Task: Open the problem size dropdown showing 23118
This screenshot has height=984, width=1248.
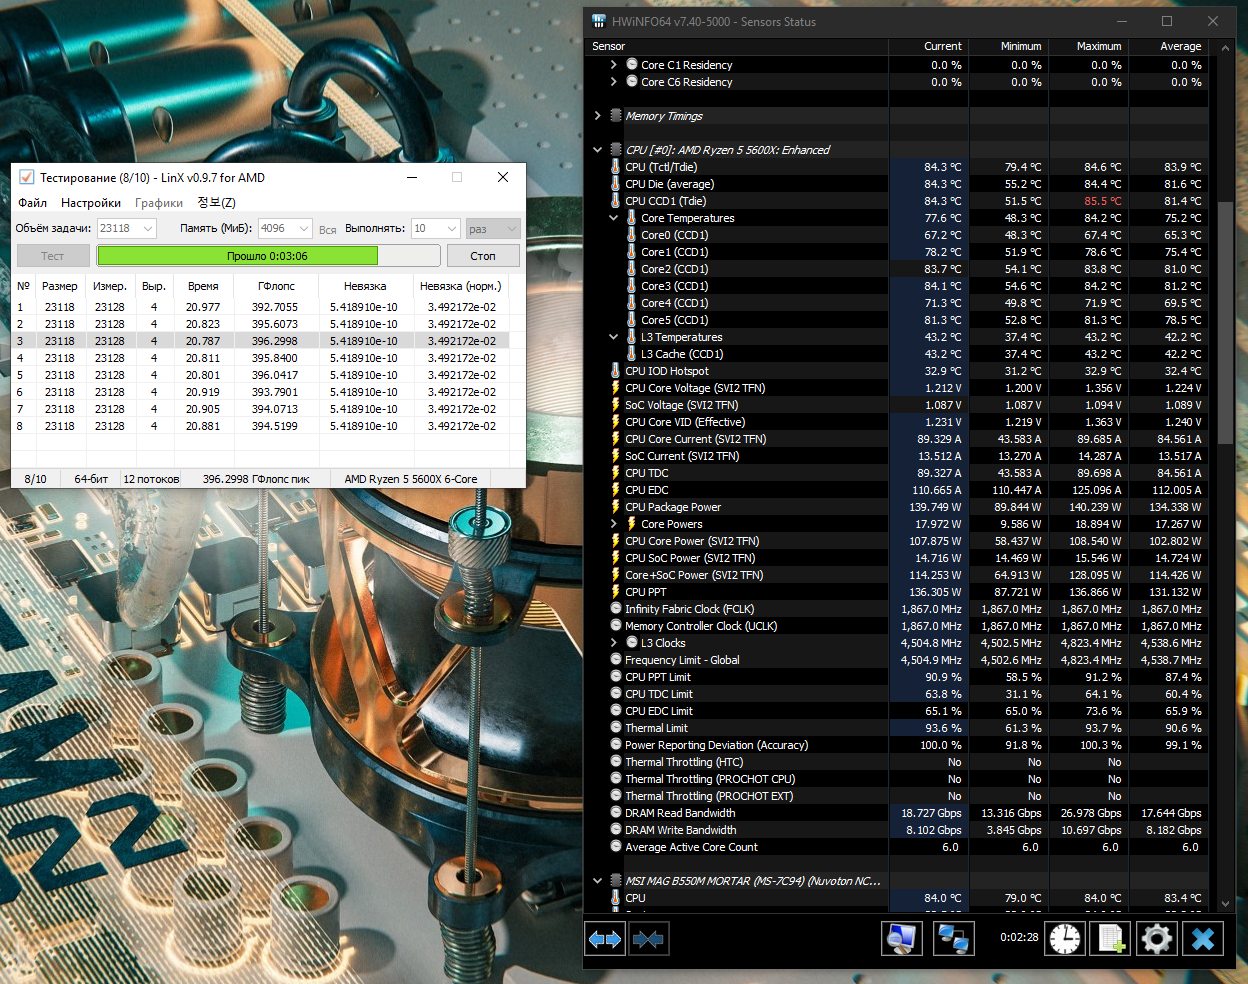Action: point(126,228)
